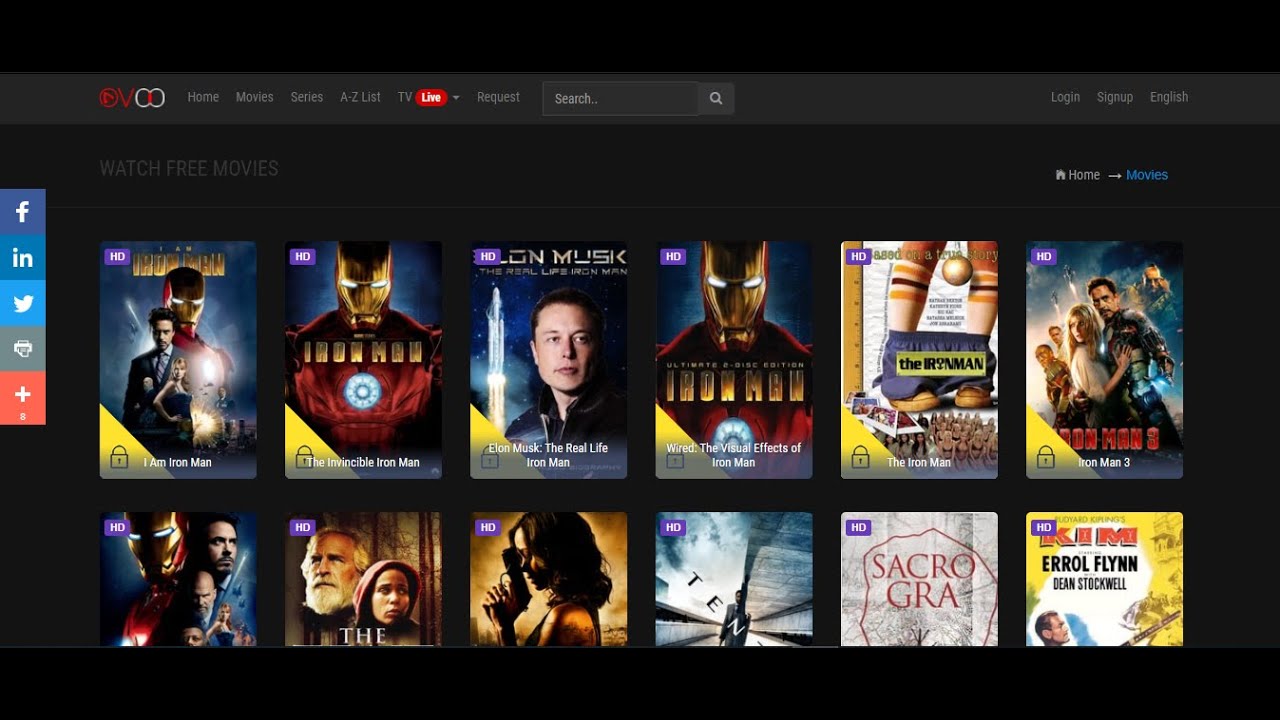Click HD badge on I Am Iron Man

click(117, 257)
